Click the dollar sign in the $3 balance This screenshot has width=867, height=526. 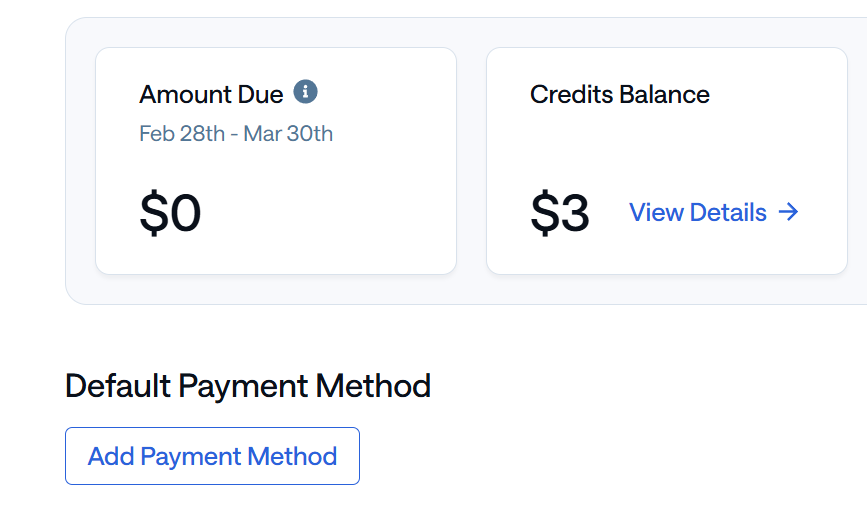tap(545, 213)
